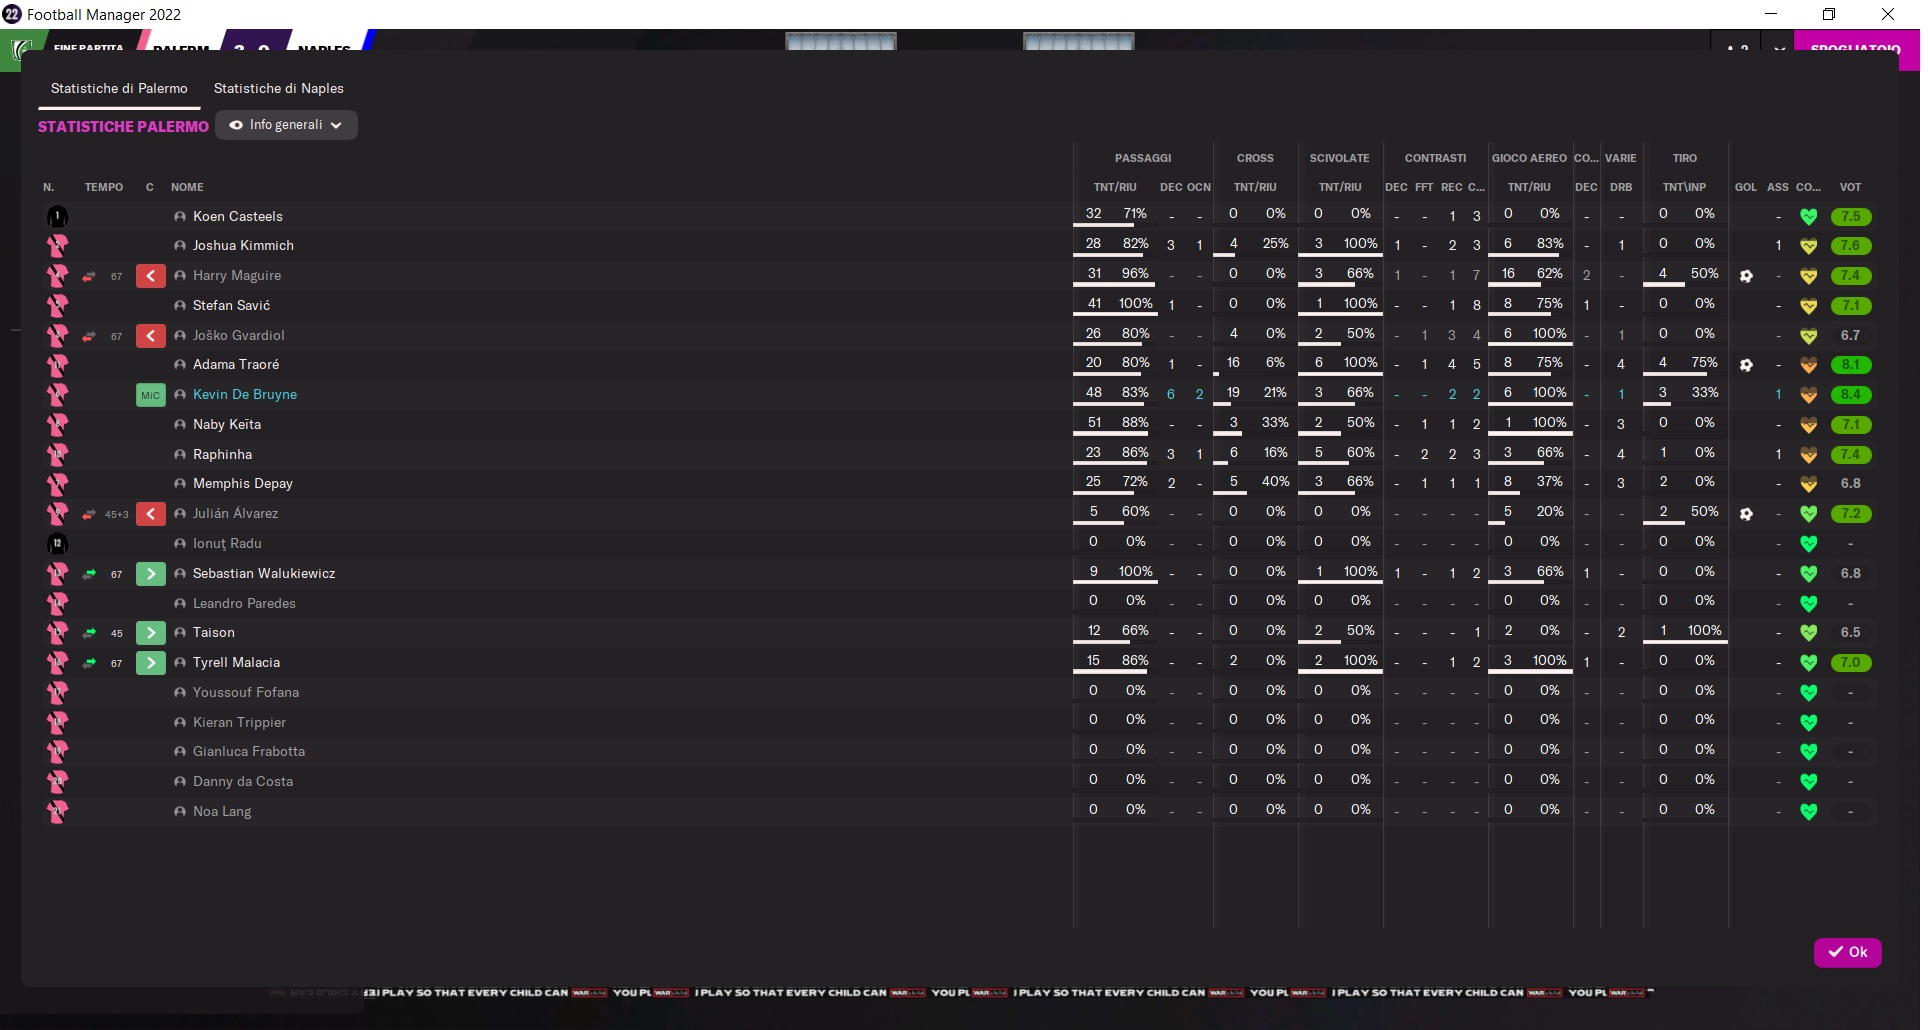The width and height of the screenshot is (1928, 1030).
Task: Click the condition heart icon for Koen Casteels
Action: 1808,216
